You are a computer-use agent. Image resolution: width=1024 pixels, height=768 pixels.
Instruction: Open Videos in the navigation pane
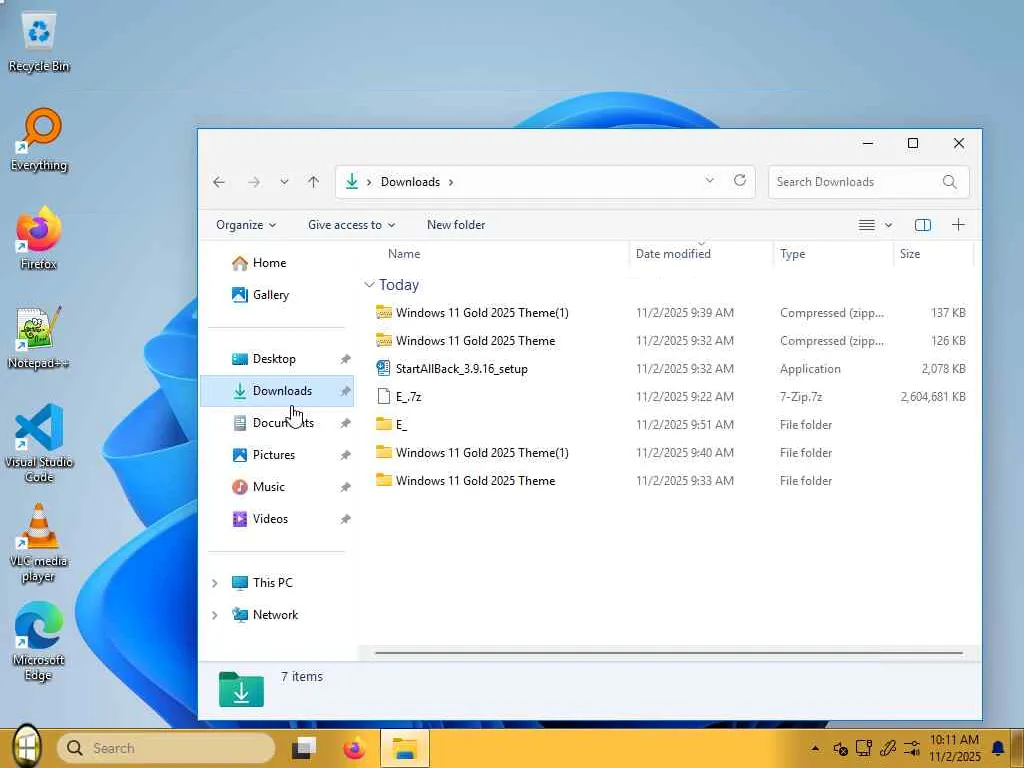click(270, 519)
